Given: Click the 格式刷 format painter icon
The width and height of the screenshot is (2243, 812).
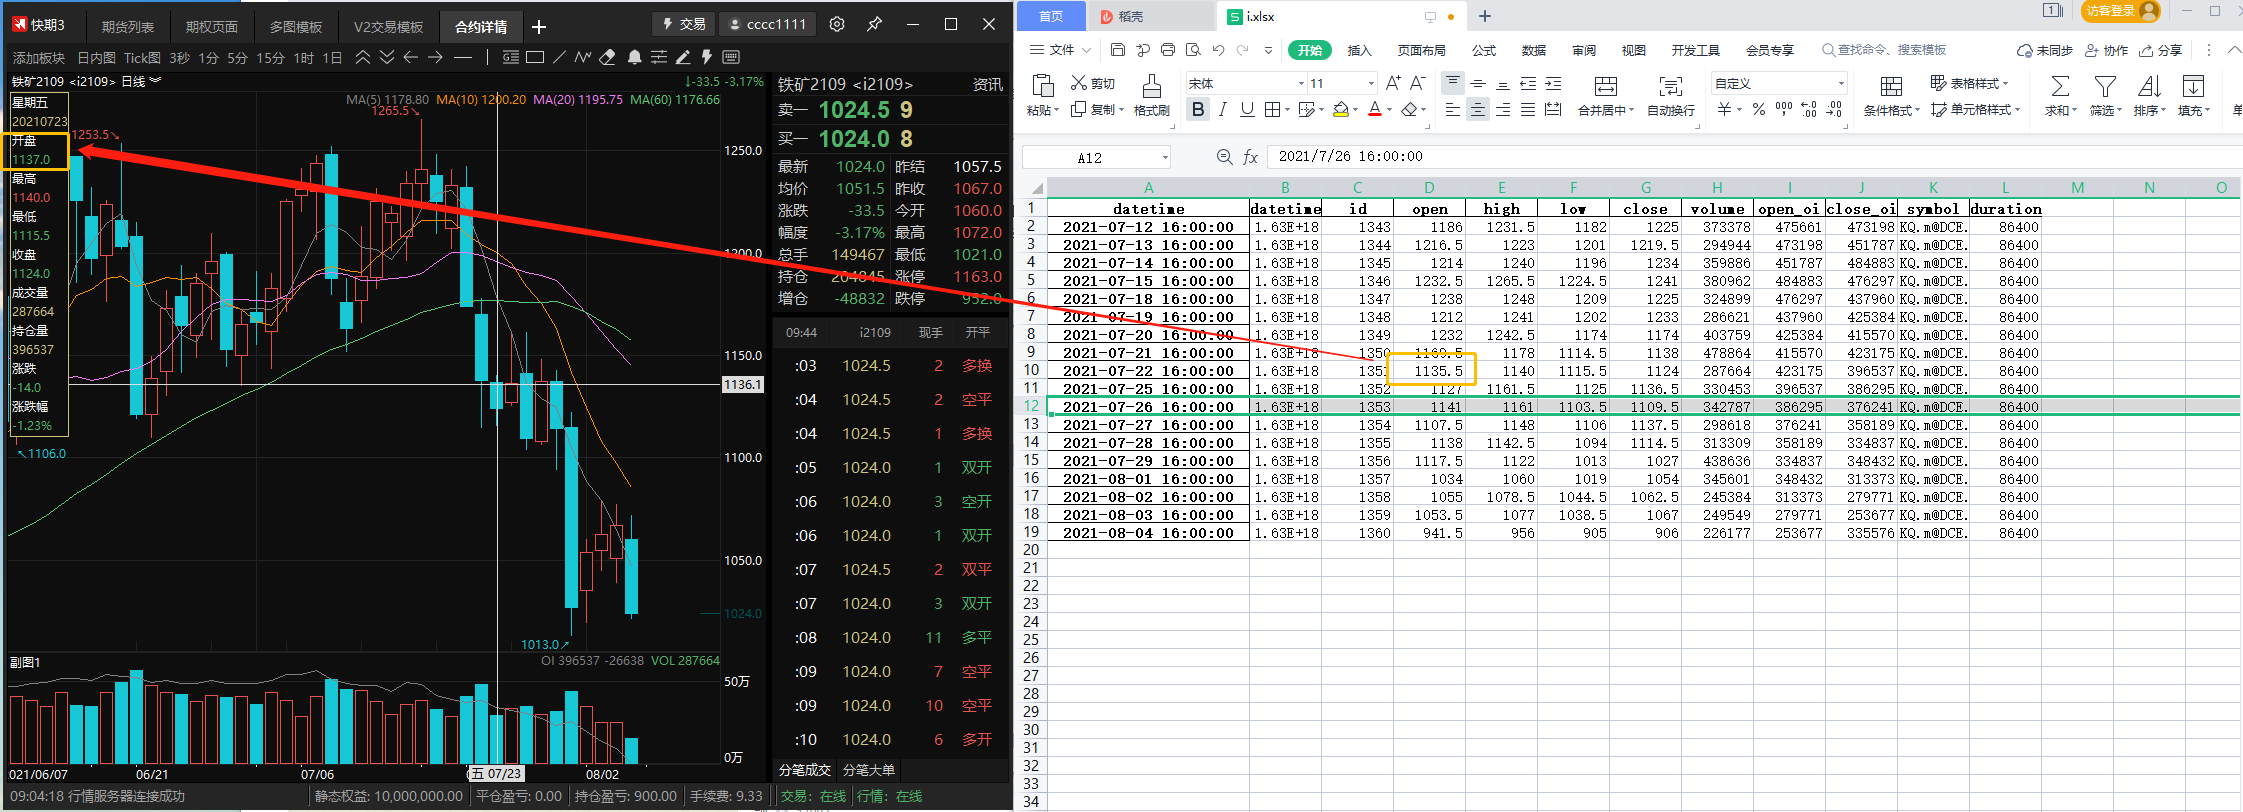Looking at the screenshot, I should coord(1151,87).
